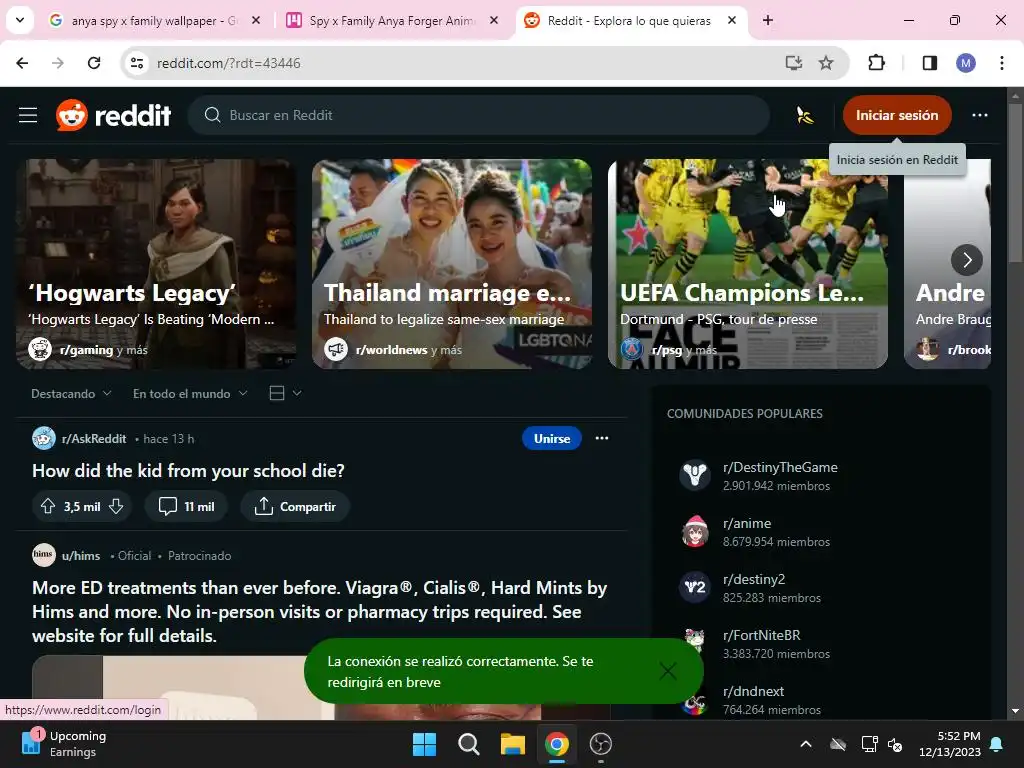The image size is (1024, 768).
Task: Click the u/hims advertiser avatar
Action: click(44, 555)
